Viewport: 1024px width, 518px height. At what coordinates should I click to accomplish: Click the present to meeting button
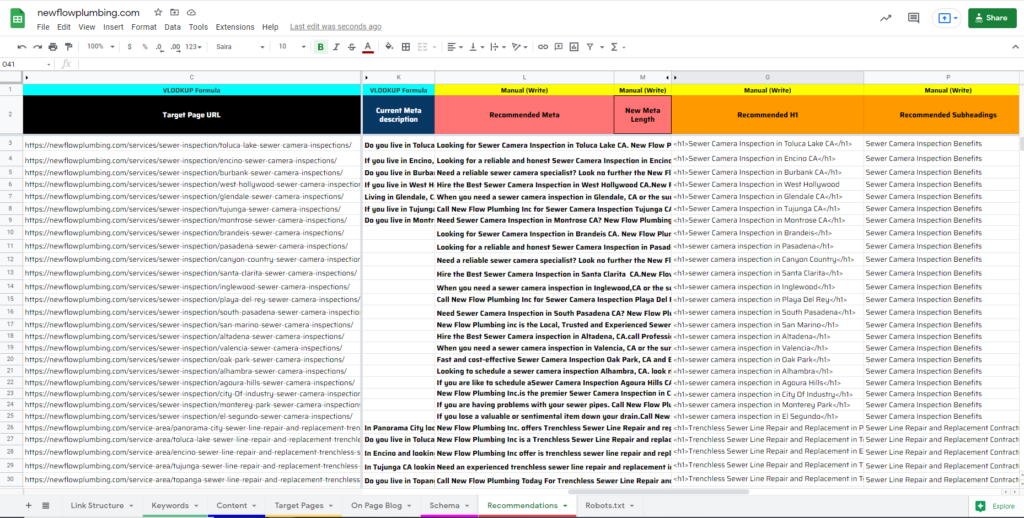point(946,18)
